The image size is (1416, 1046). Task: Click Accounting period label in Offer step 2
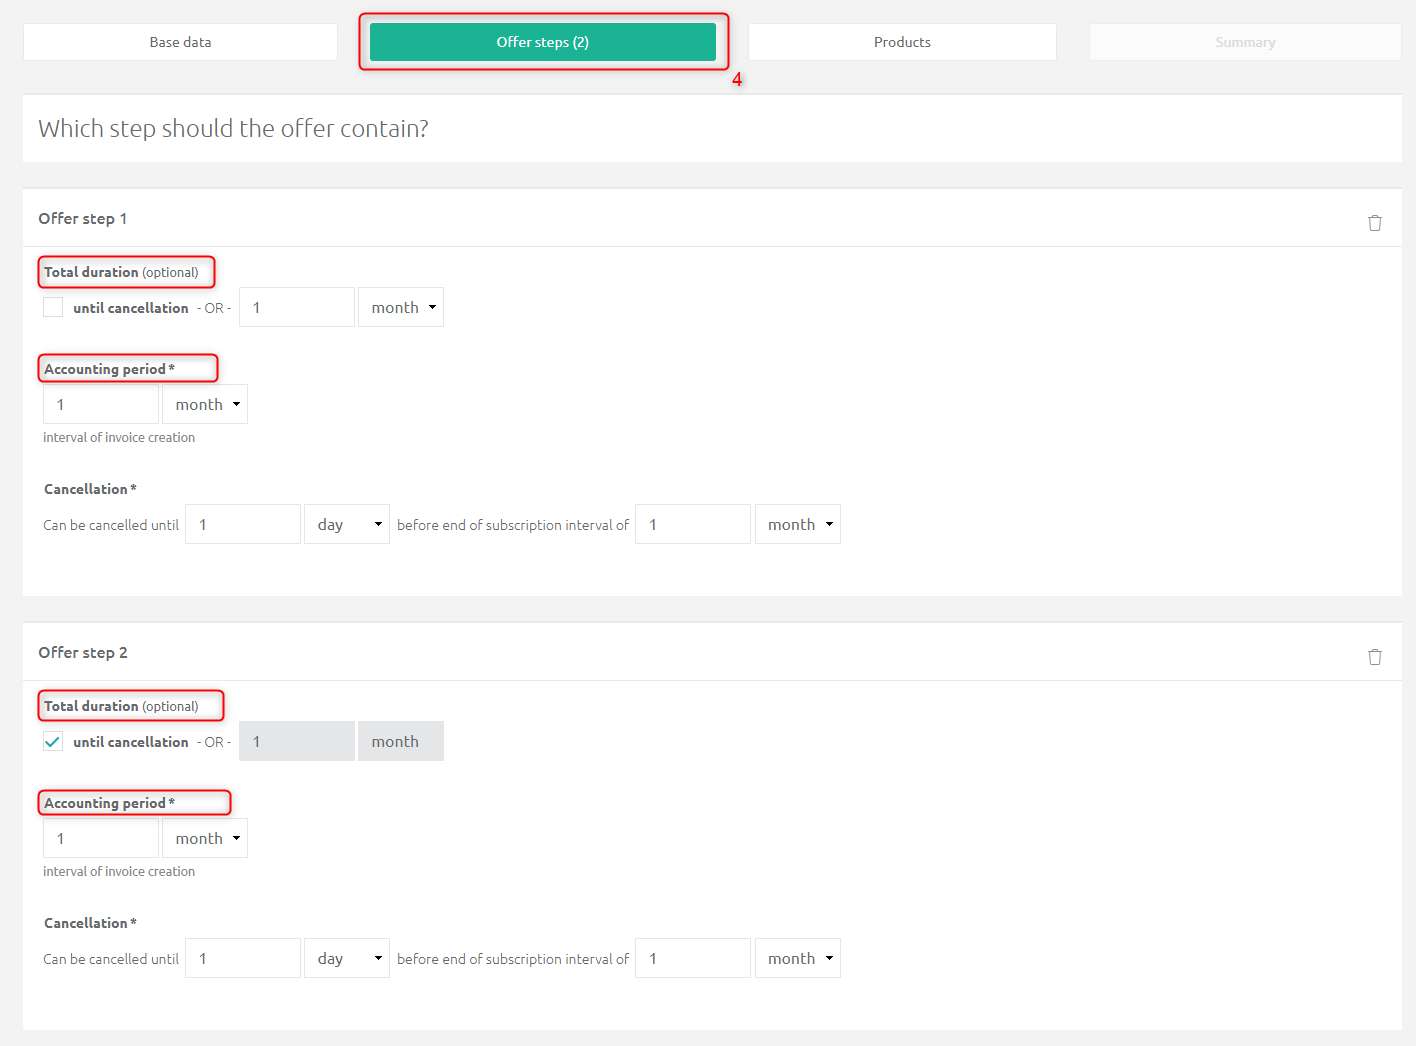click(x=109, y=803)
